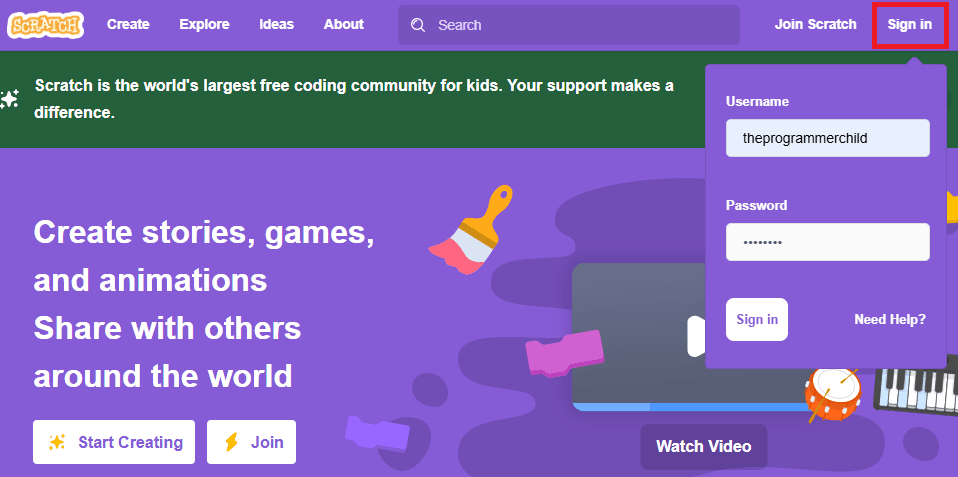Open the Create menu item
This screenshot has height=477, width=958.
[x=128, y=25]
